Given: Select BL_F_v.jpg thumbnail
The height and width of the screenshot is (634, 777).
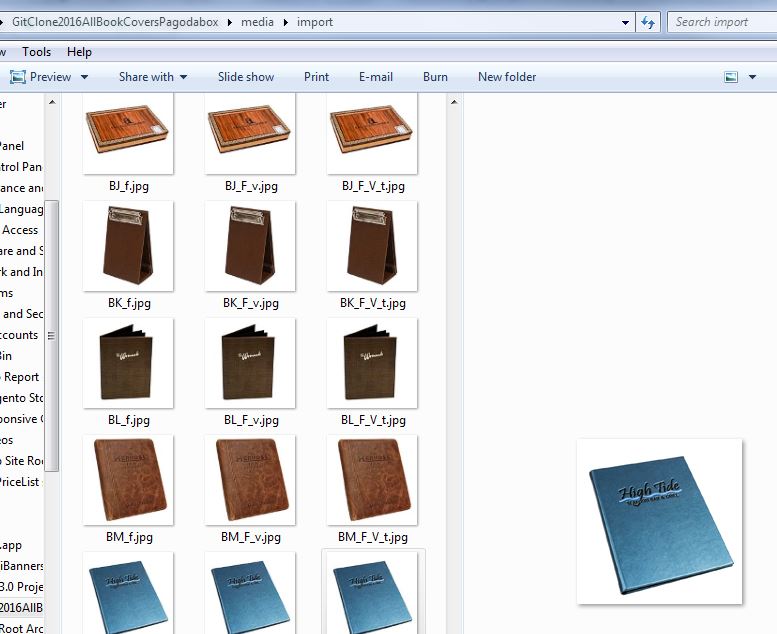Looking at the screenshot, I should [250, 363].
